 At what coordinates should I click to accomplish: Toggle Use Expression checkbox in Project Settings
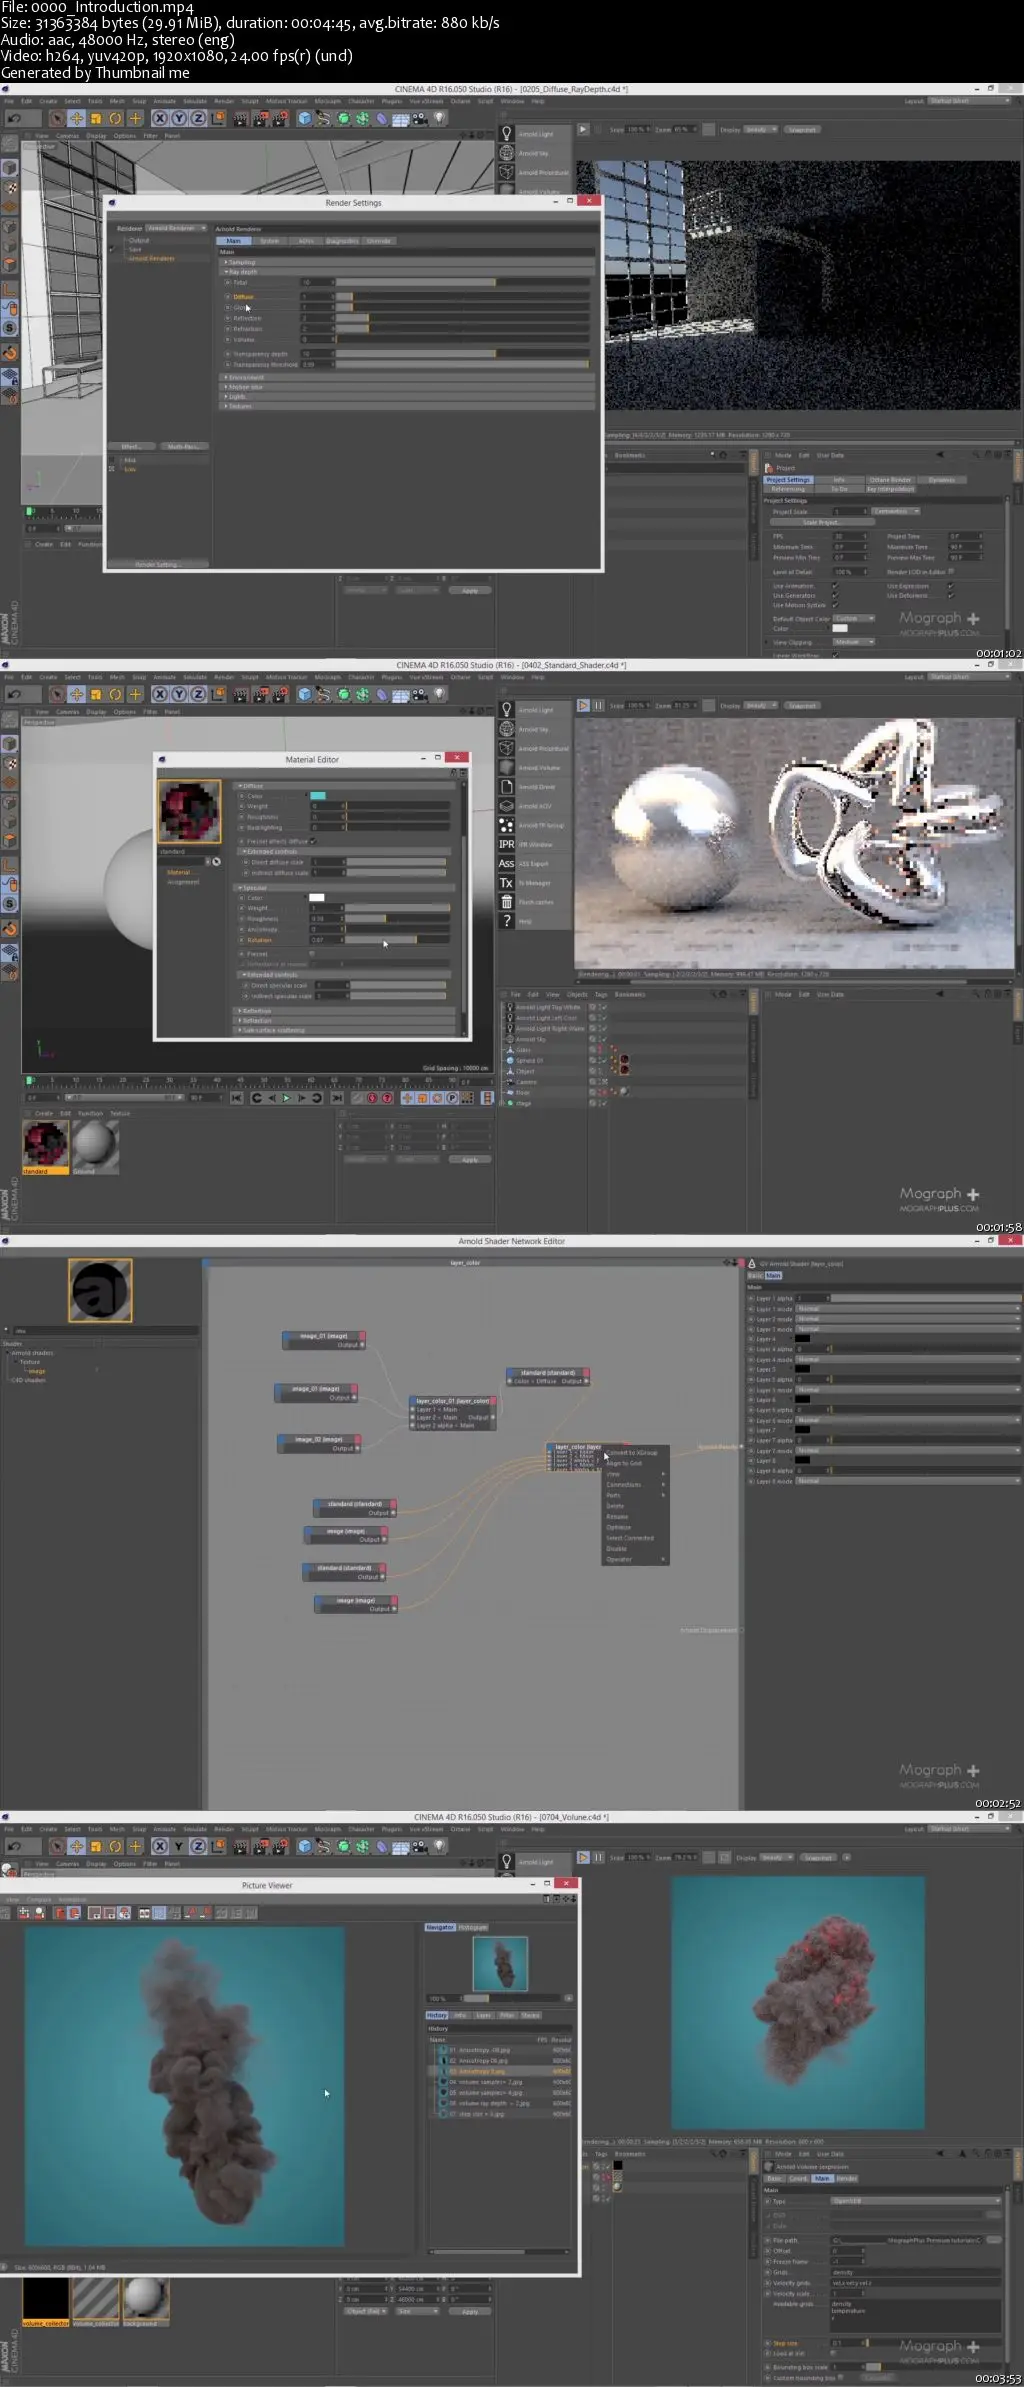click(x=950, y=586)
